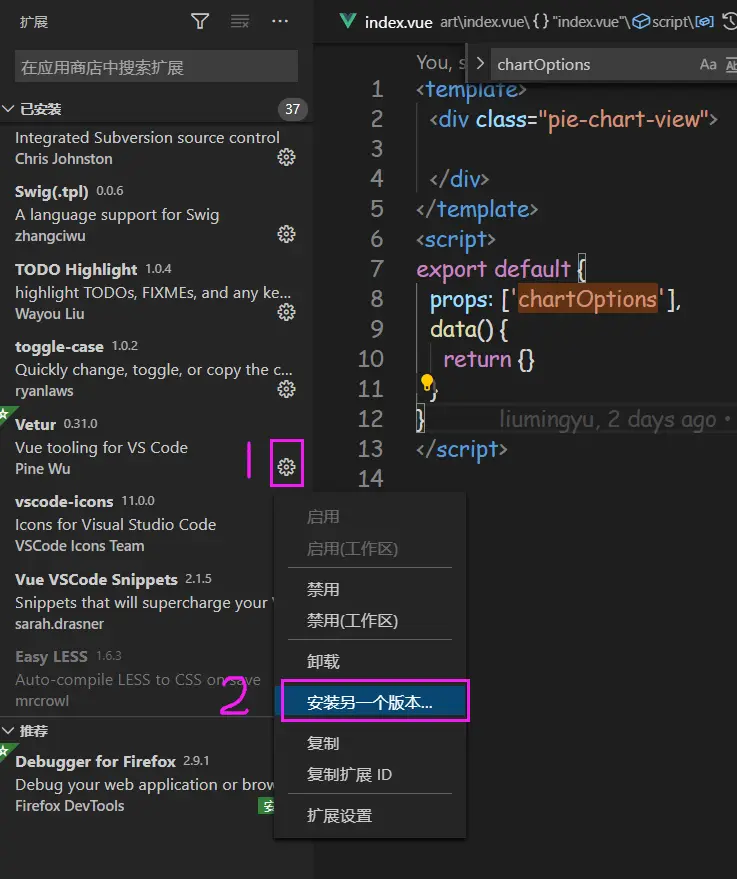Image resolution: width=737 pixels, height=879 pixels.
Task: Open gear menu for Integrated Subversion extension
Action: (x=286, y=157)
